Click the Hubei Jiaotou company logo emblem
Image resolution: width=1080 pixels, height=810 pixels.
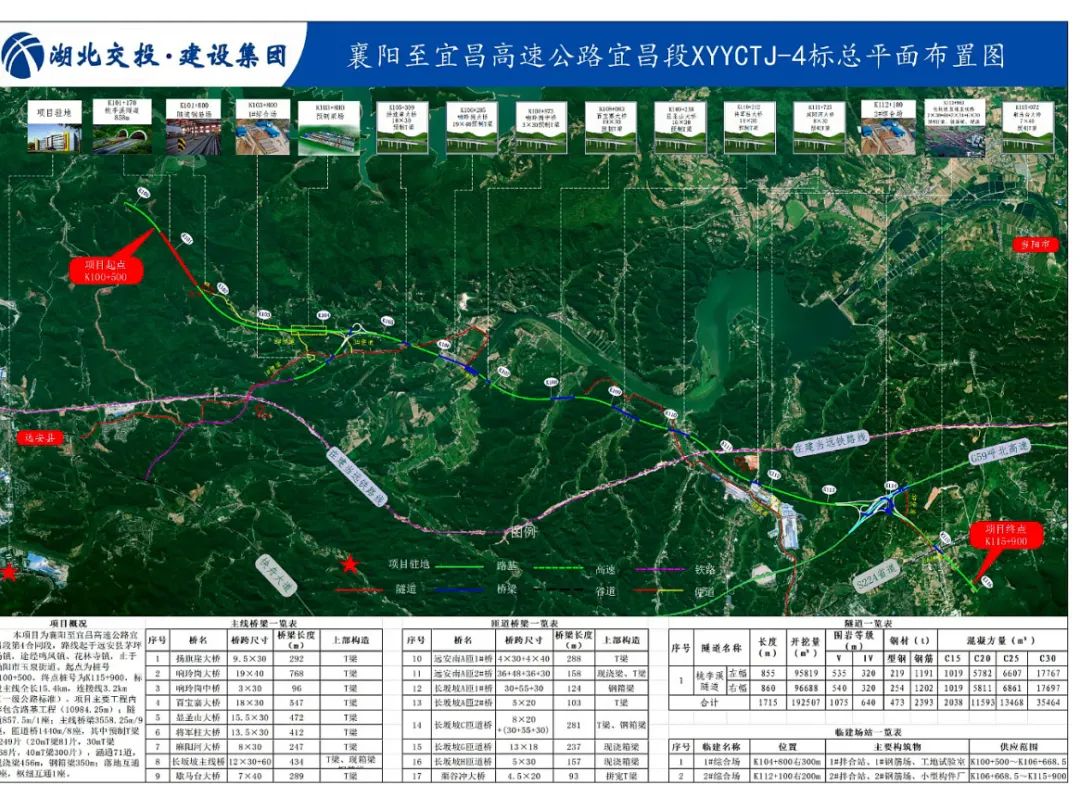coord(22,55)
